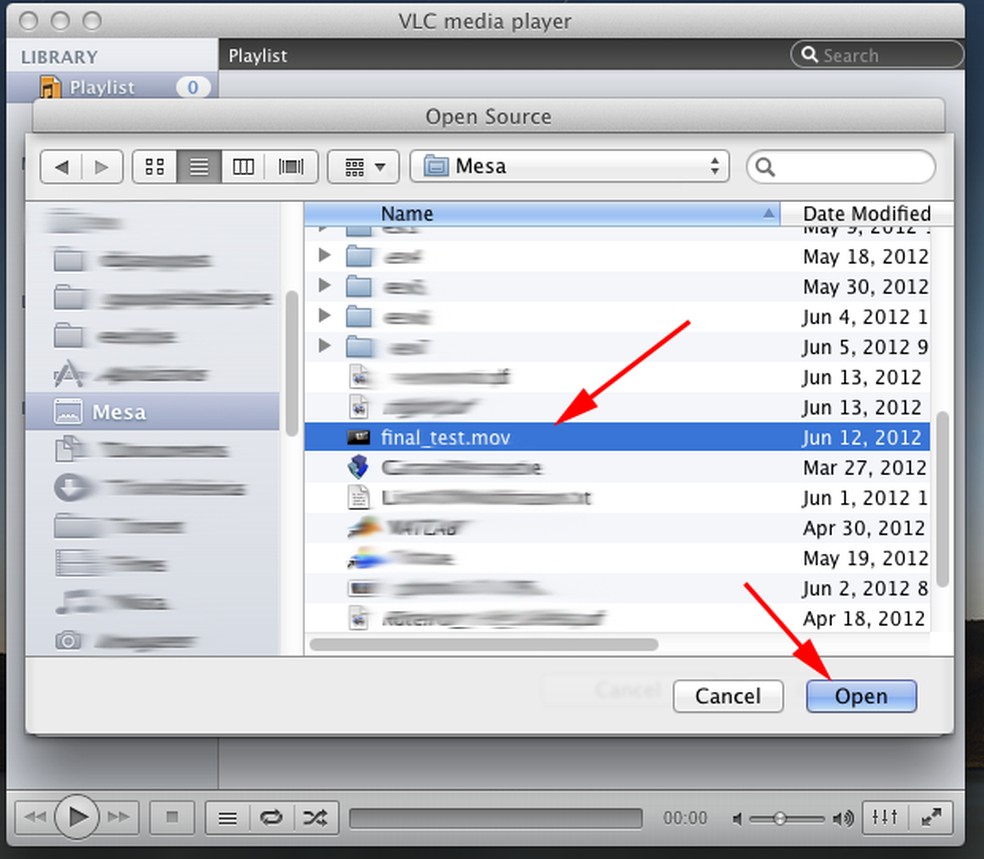
Task: Open the Mesa folder location popup
Action: (x=569, y=166)
